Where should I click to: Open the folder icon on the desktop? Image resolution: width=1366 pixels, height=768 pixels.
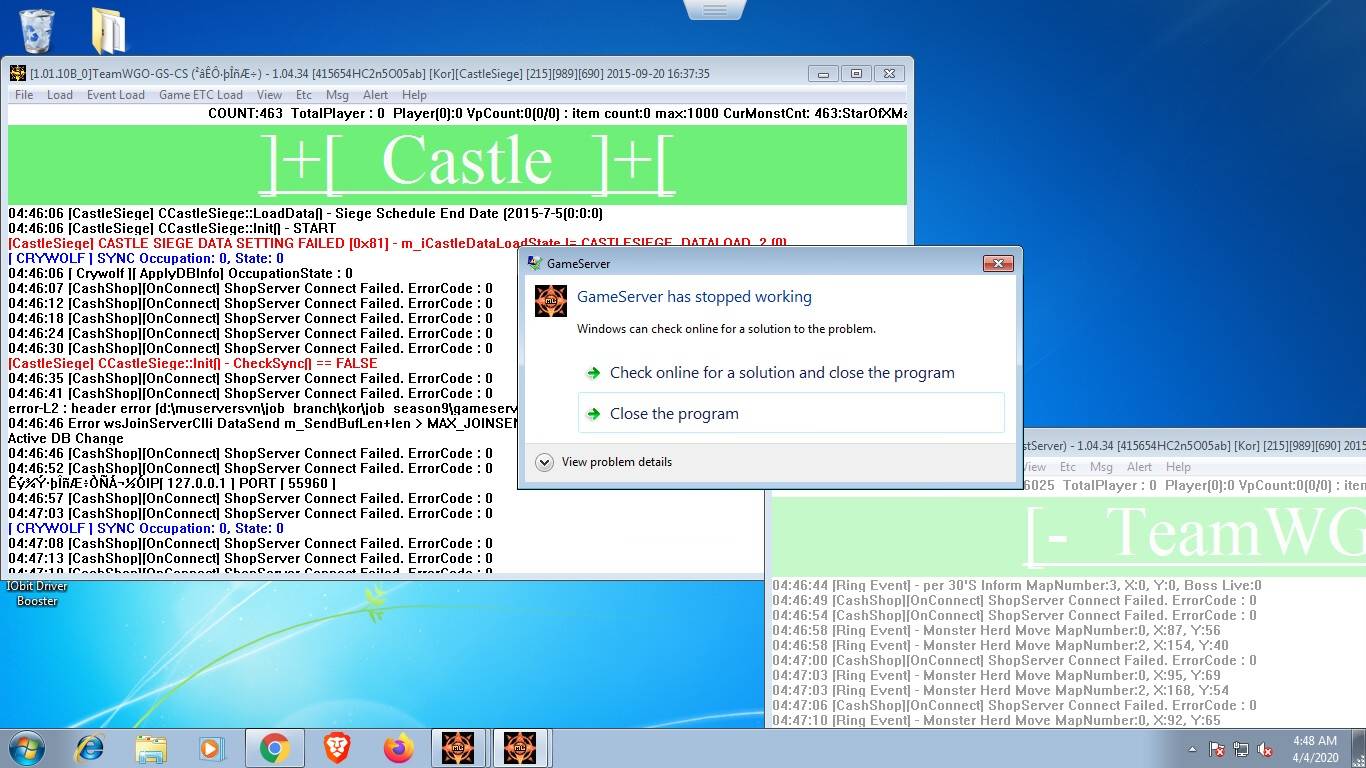pyautogui.click(x=108, y=30)
